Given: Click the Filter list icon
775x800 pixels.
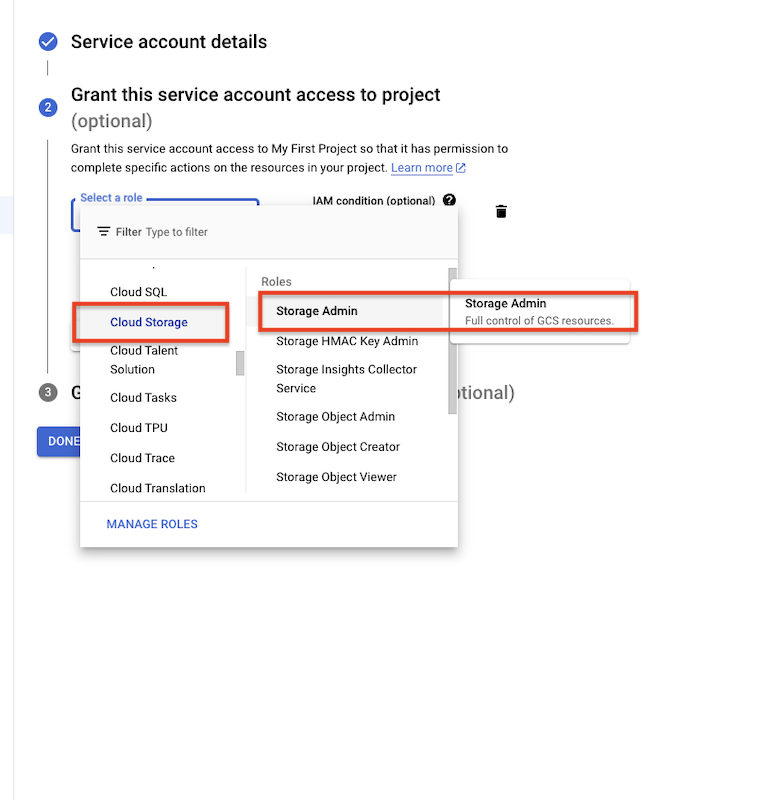Looking at the screenshot, I should click(103, 232).
